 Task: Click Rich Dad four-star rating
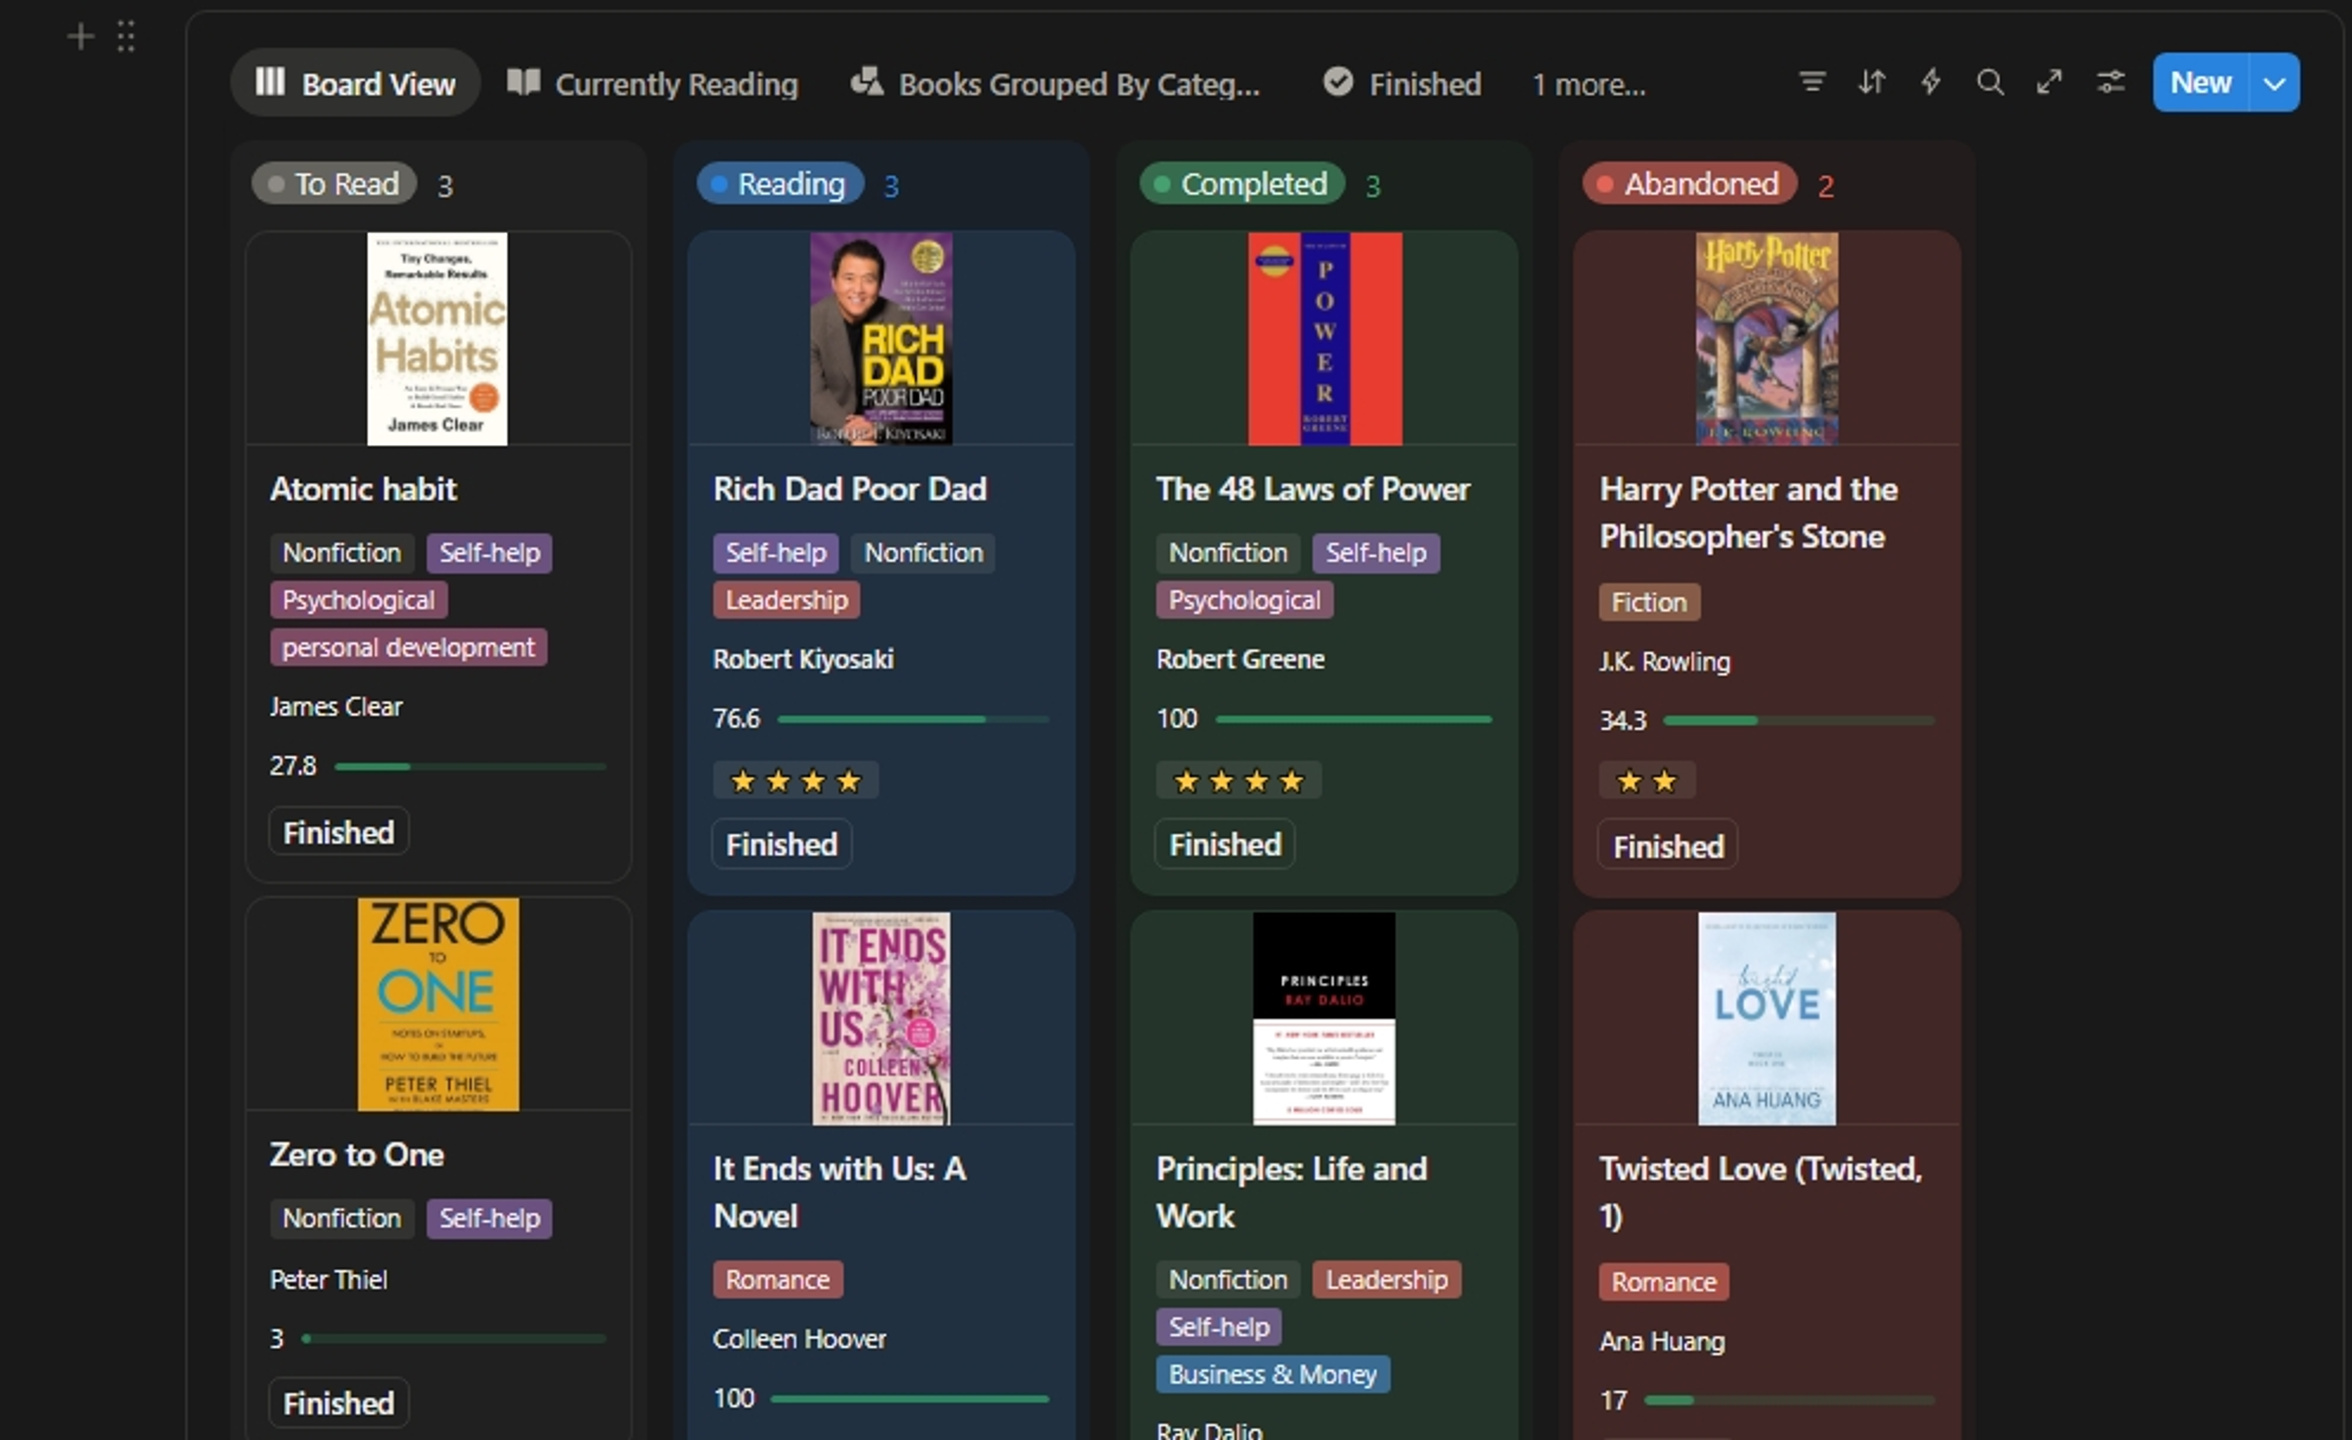796,781
